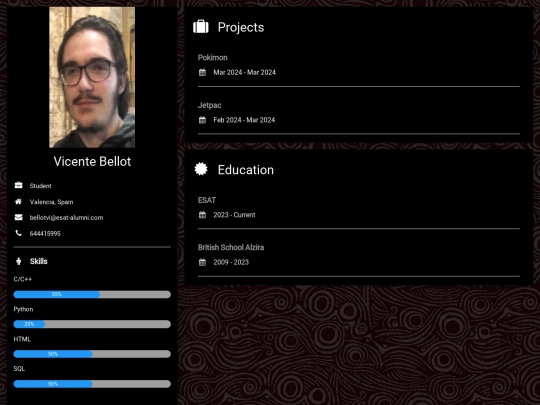
Task: Click the Valencia, Spain location text
Action: tap(51, 202)
